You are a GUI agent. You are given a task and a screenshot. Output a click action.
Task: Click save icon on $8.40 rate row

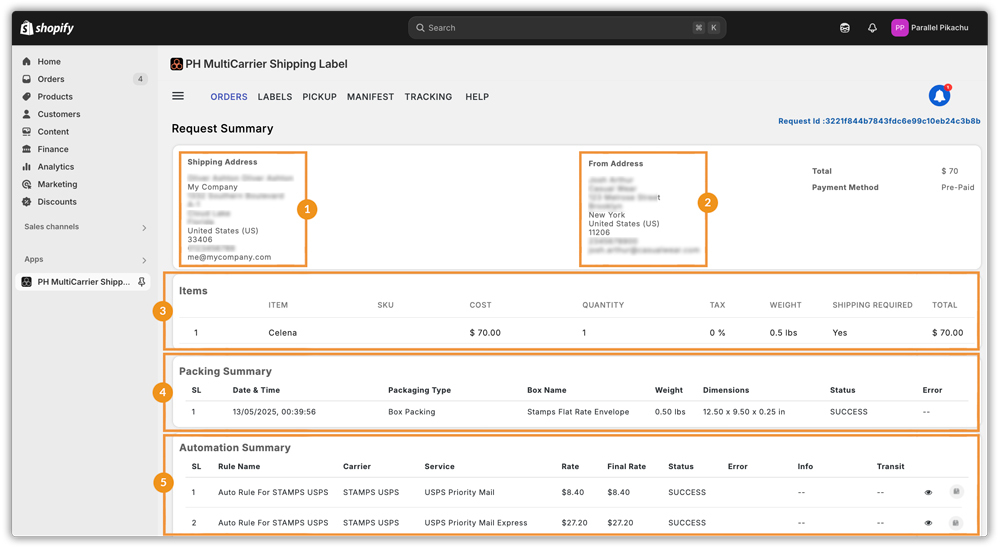[956, 492]
